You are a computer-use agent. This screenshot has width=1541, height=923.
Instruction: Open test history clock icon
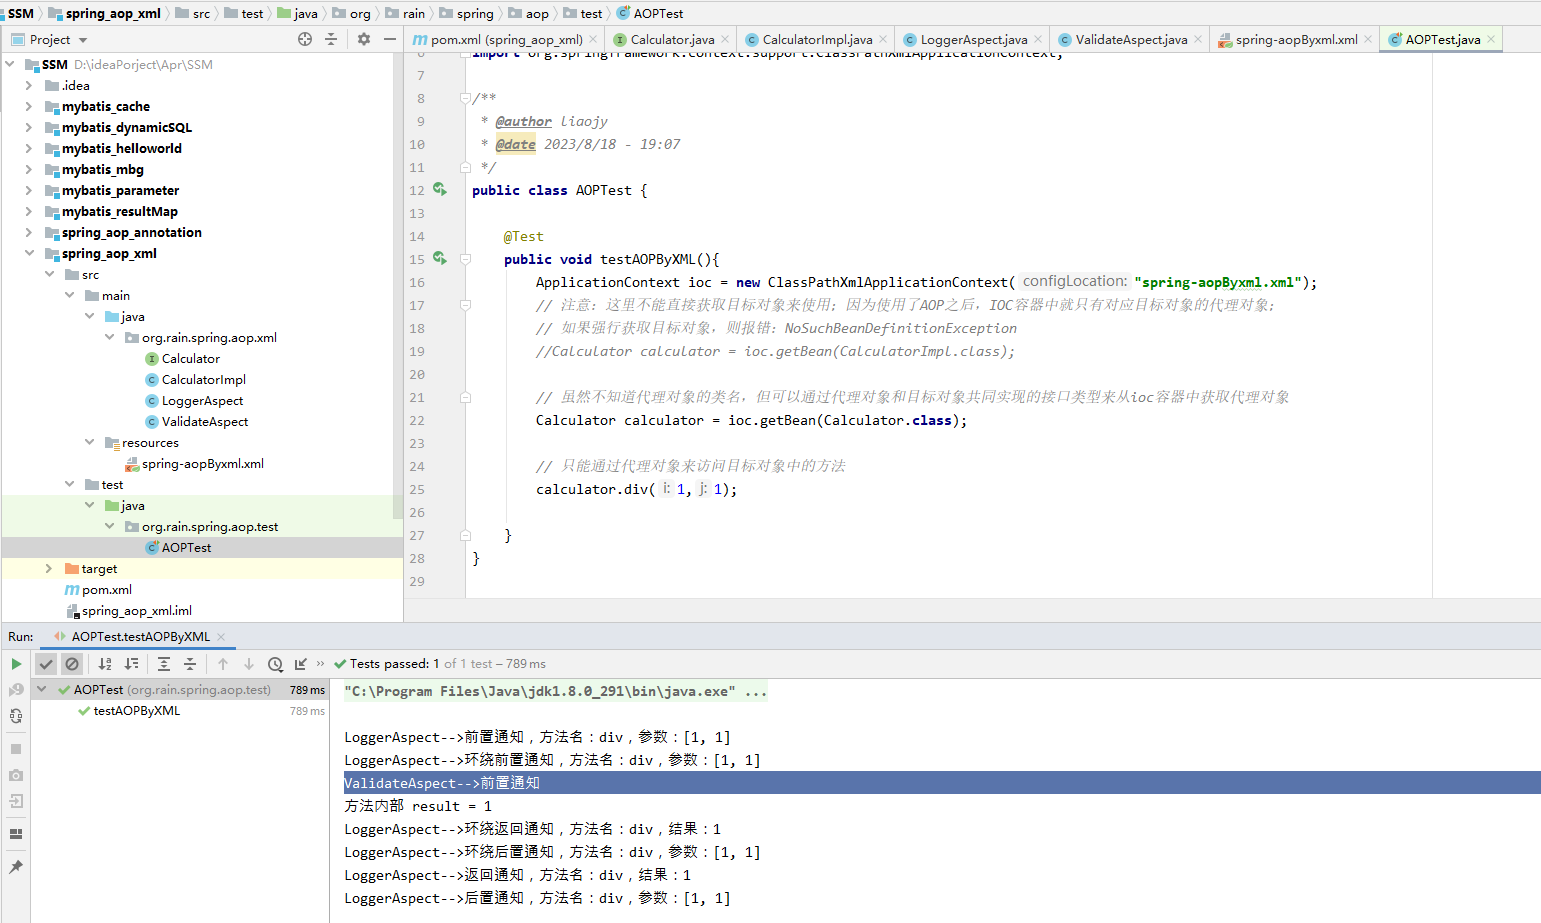click(x=275, y=664)
